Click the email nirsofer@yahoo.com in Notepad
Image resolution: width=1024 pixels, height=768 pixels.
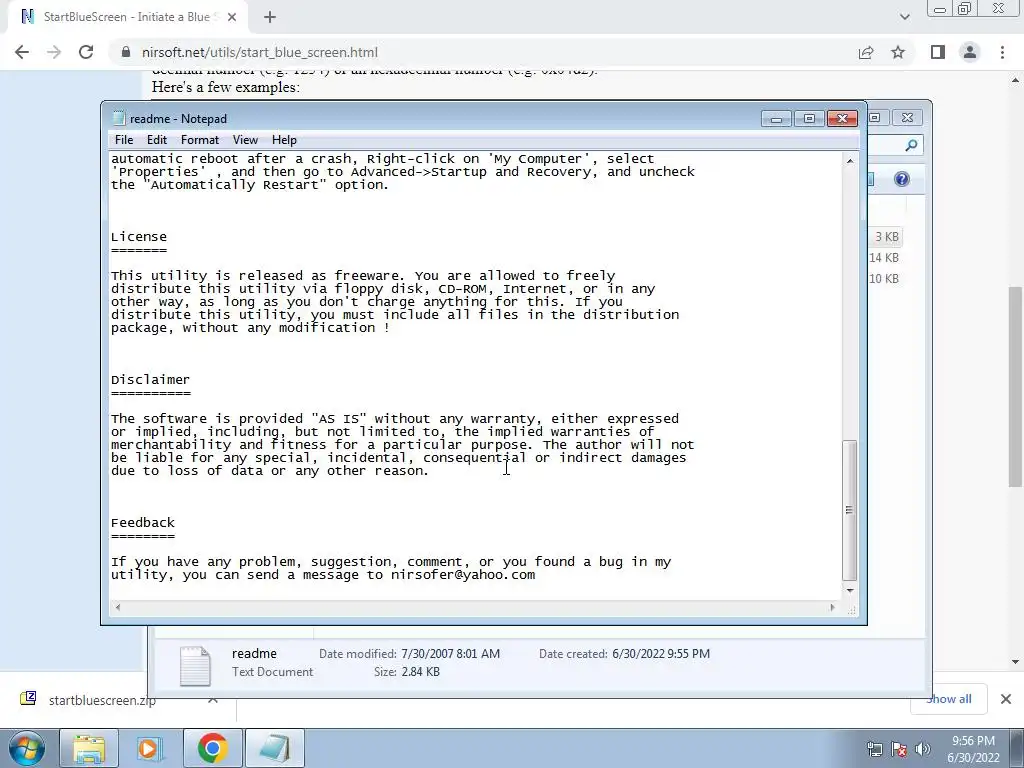(x=463, y=575)
